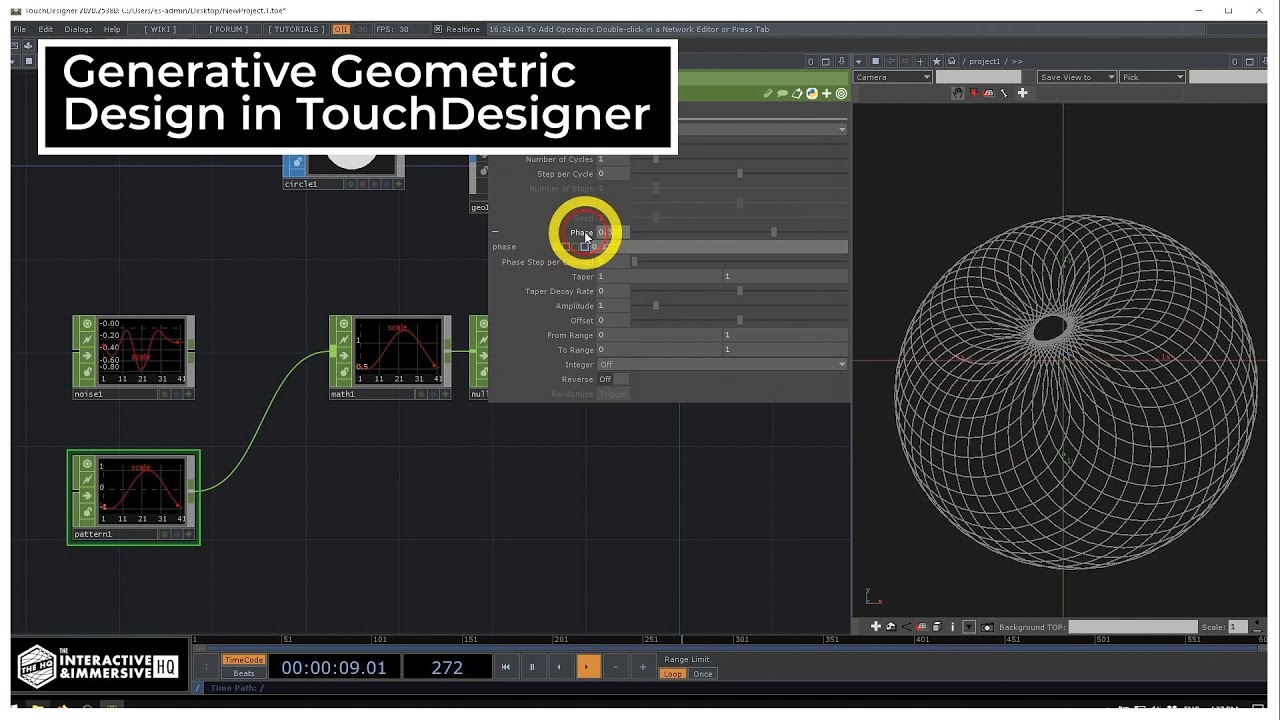Click the Background TOP field
The height and width of the screenshot is (720, 1280).
click(x=1133, y=627)
